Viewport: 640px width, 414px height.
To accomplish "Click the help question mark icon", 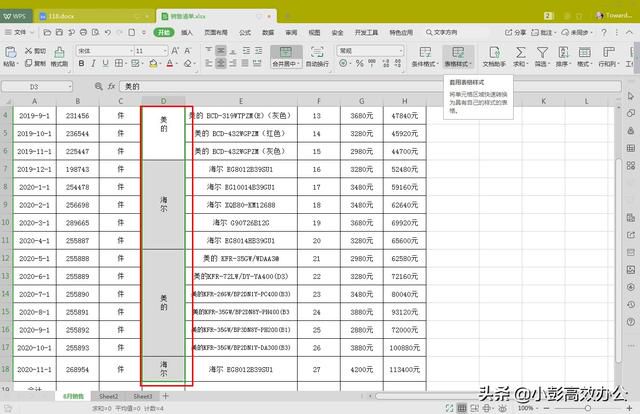I will click(x=604, y=32).
